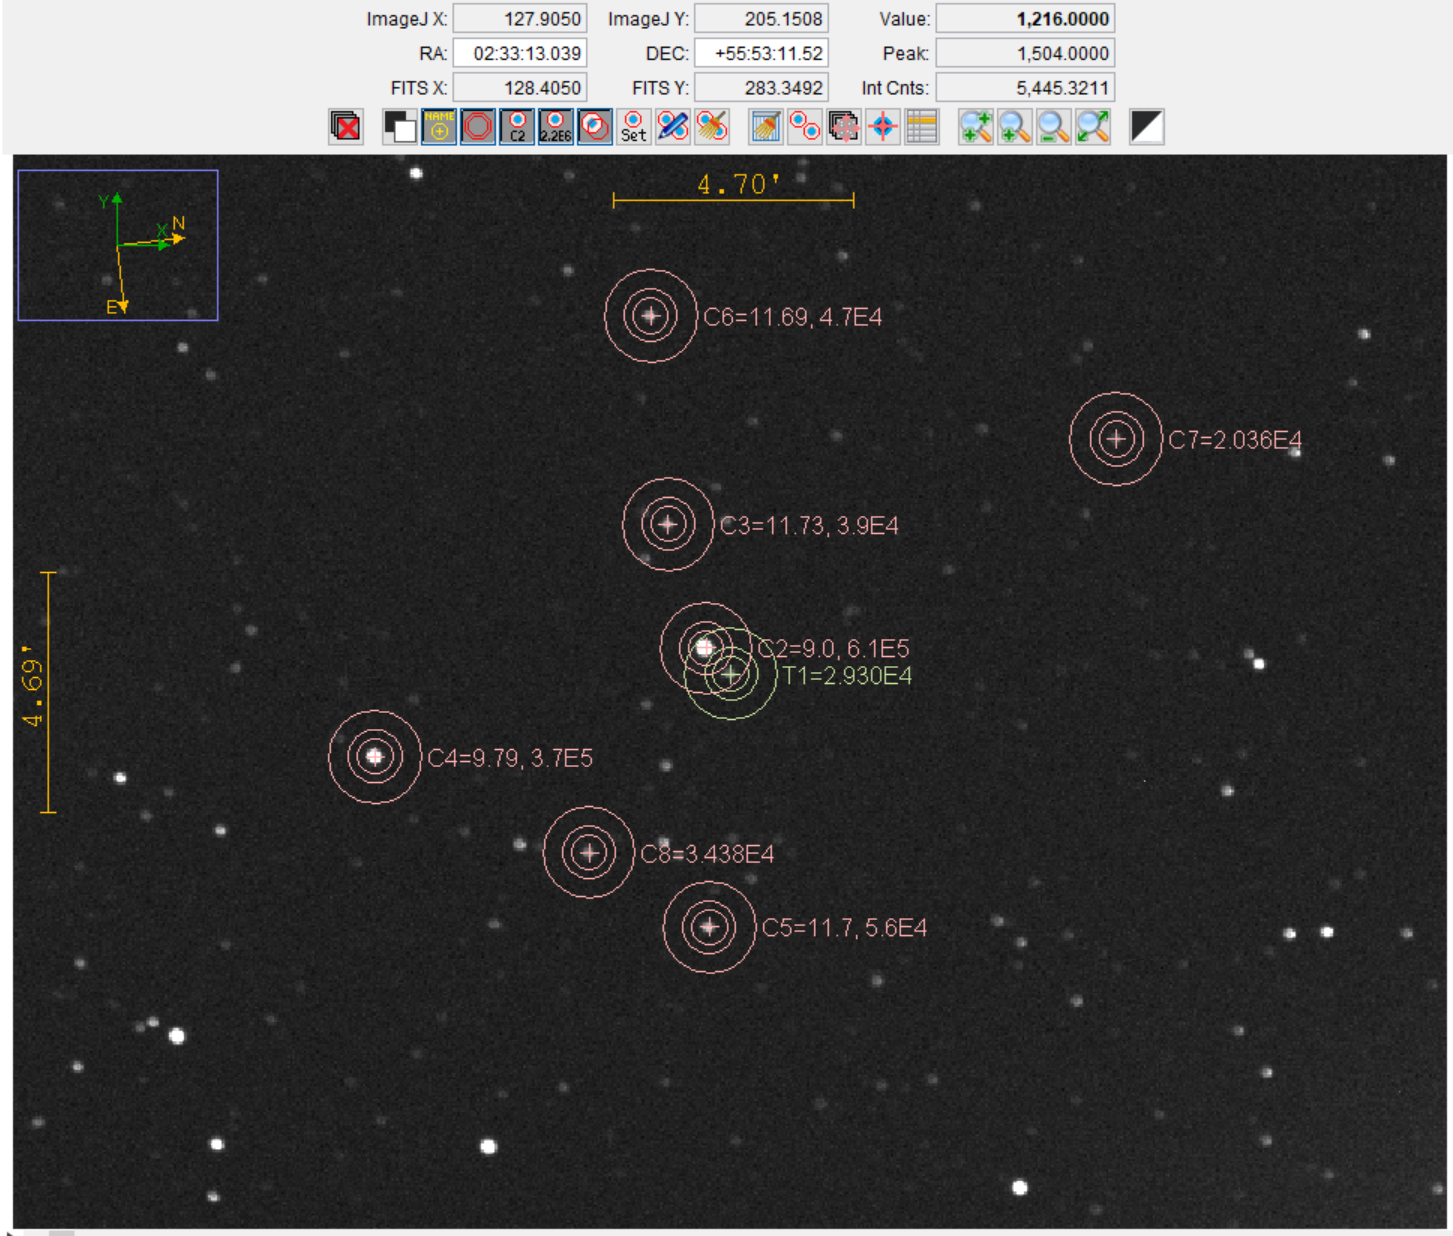Start multi-aperture photometry tool

[x=805, y=127]
